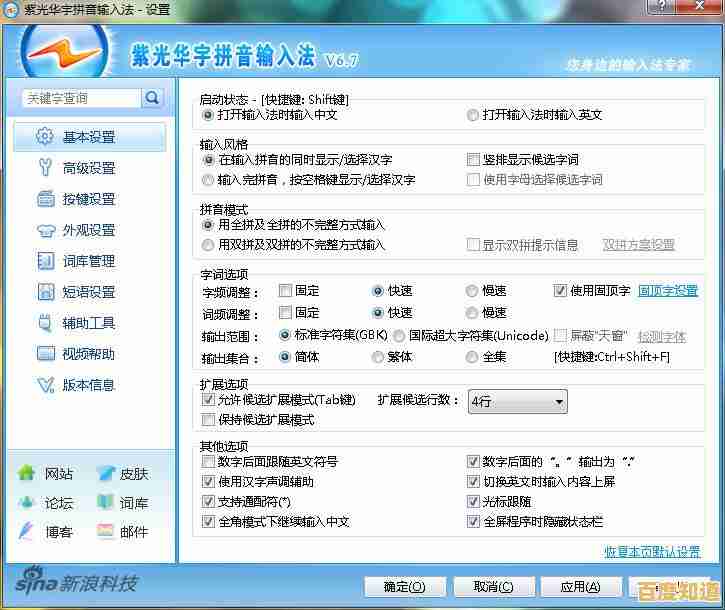The image size is (725, 610).
Task: Click the 确定(O) button
Action: [397, 587]
